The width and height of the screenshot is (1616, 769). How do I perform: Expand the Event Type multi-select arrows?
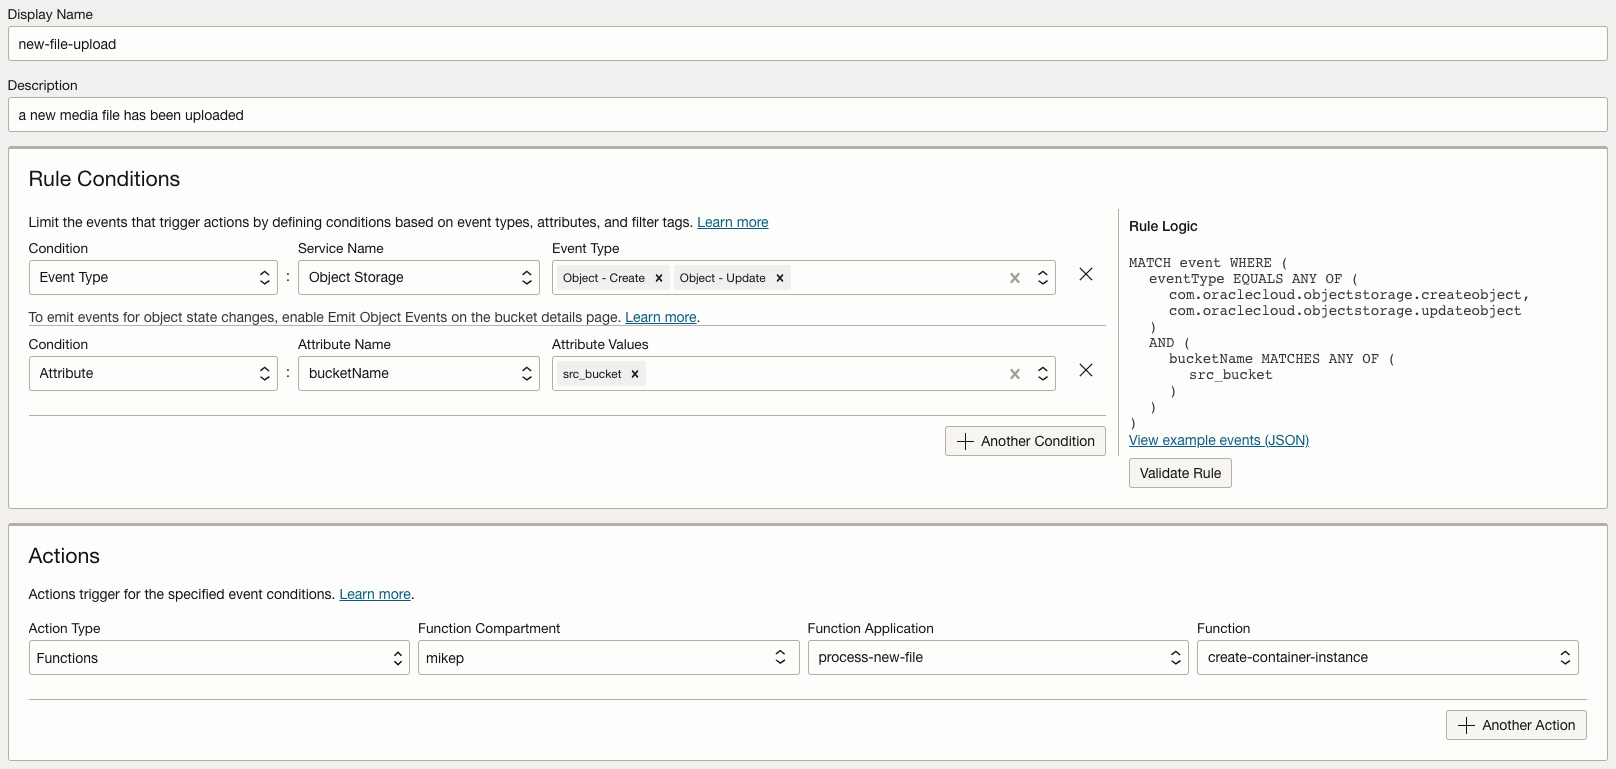tap(1043, 278)
